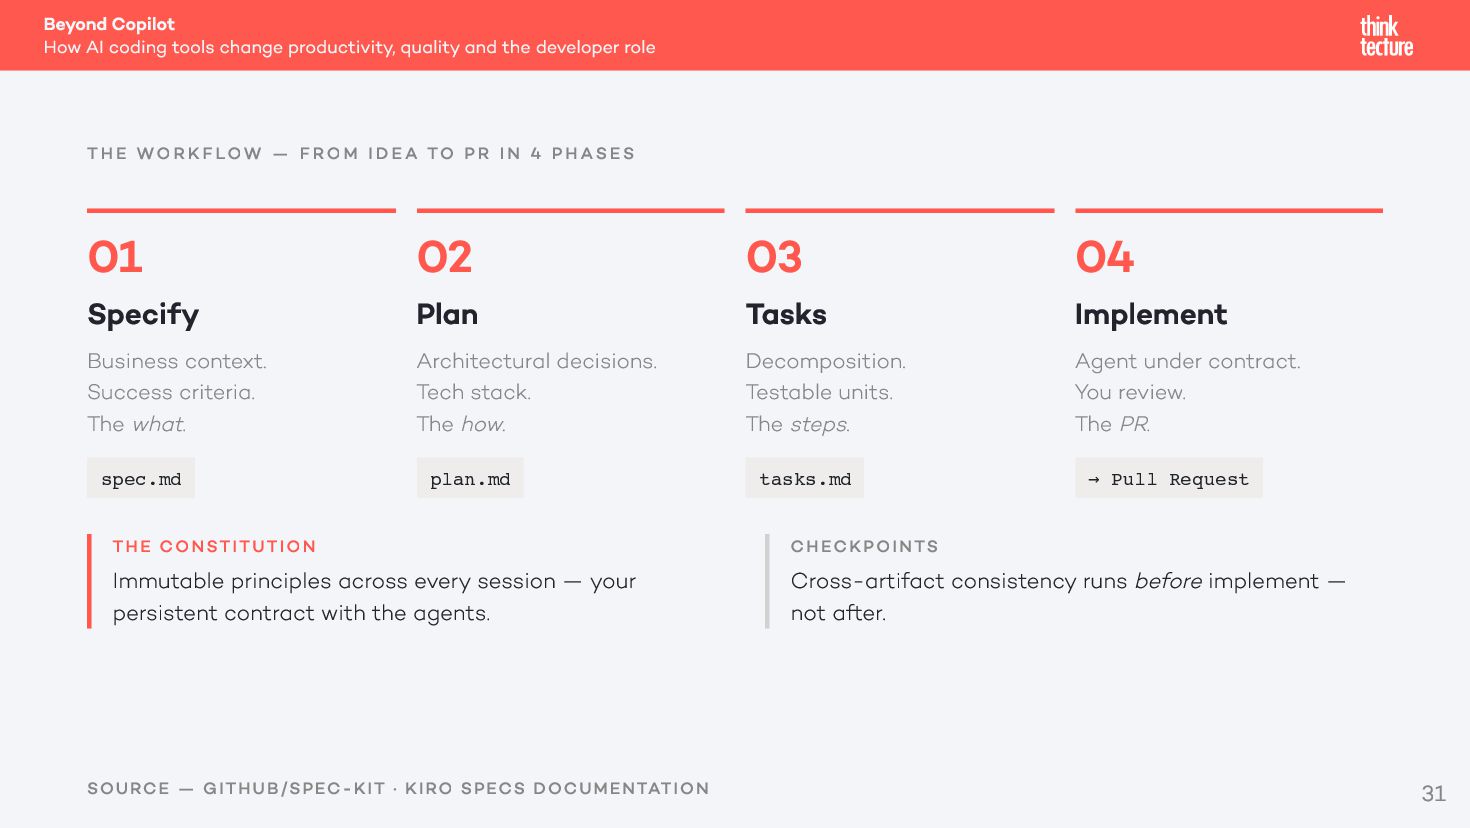Select the Plan heading
The height and width of the screenshot is (828, 1470).
447,314
